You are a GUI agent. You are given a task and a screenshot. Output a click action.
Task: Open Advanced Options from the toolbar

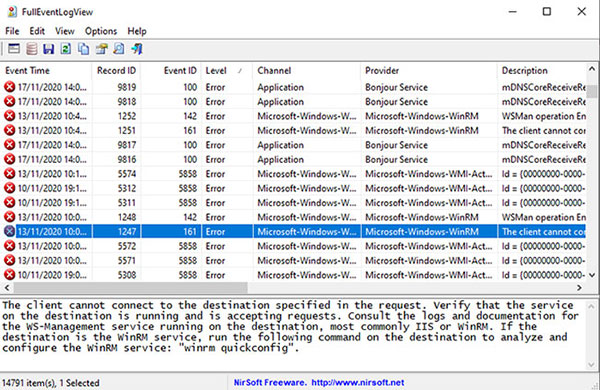(14, 49)
